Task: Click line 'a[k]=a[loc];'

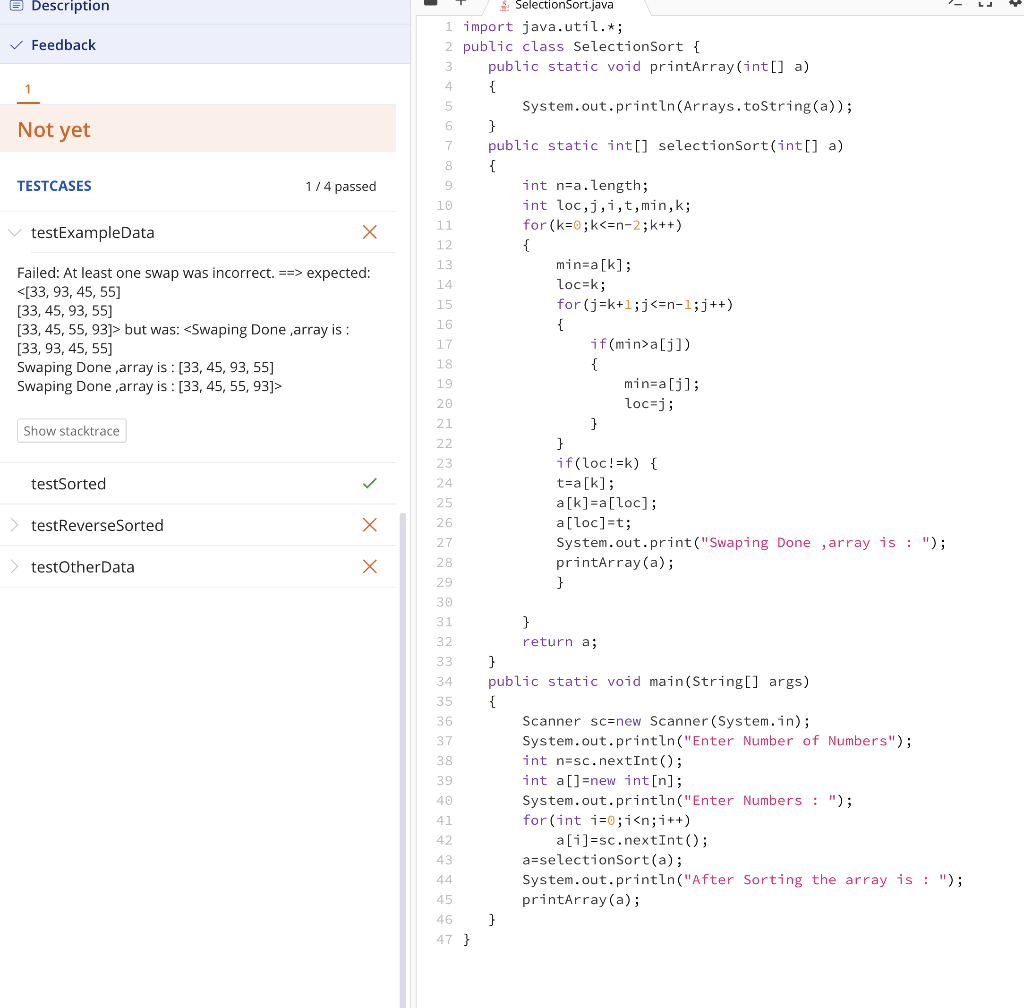Action: pos(606,503)
